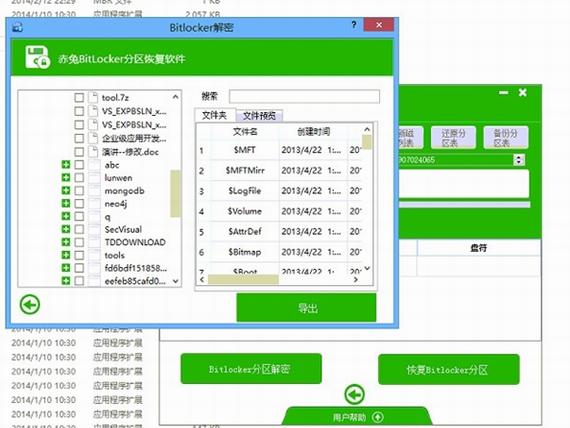The image size is (570, 428).
Task: Check the TDDOWNLOAD folder checkbox
Action: 79,242
